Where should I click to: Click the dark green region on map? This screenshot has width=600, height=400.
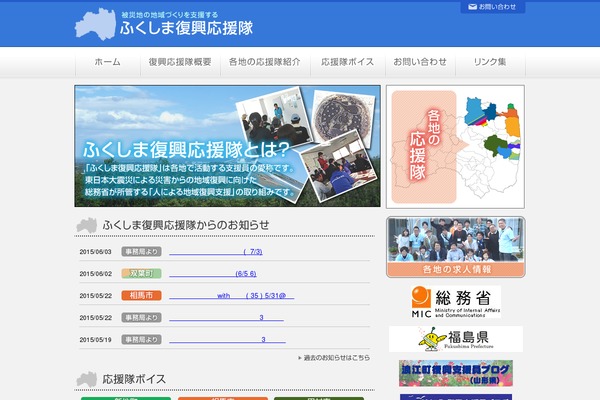[x=494, y=145]
